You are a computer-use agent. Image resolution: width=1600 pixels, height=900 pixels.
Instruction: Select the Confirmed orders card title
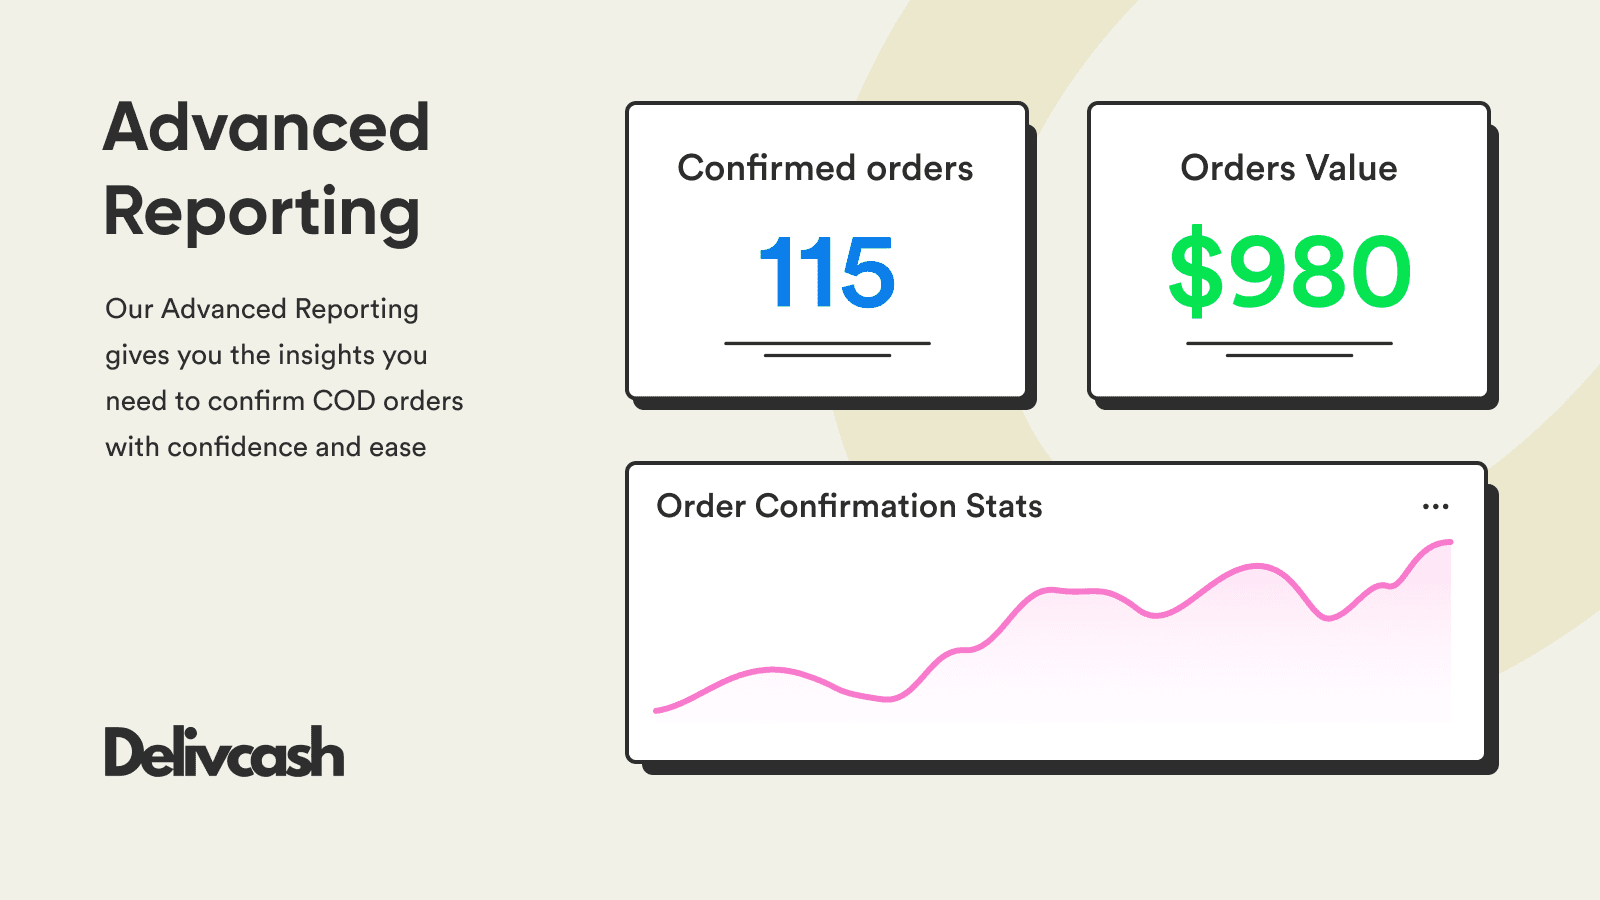click(825, 168)
